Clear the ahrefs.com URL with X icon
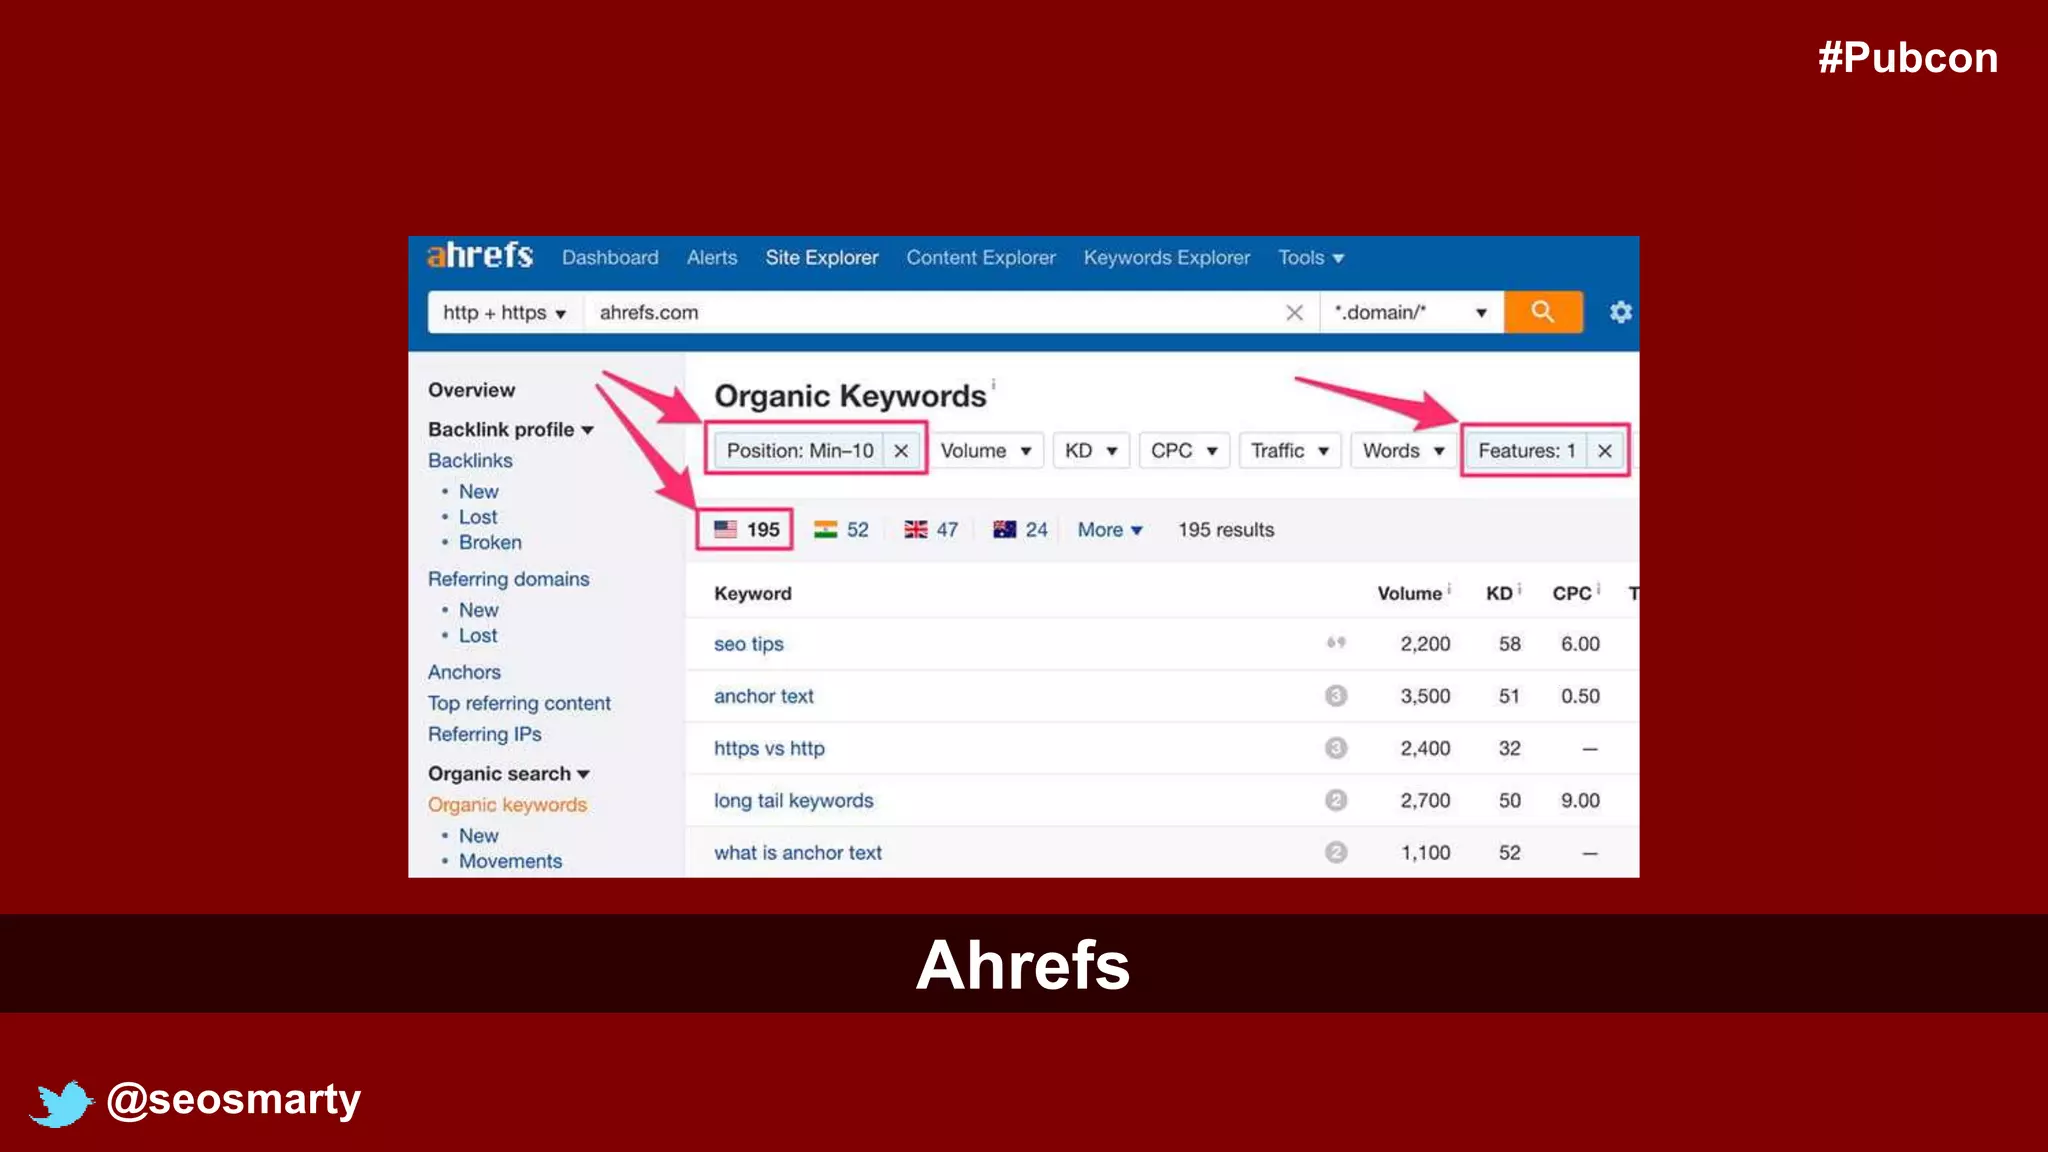 [1294, 313]
